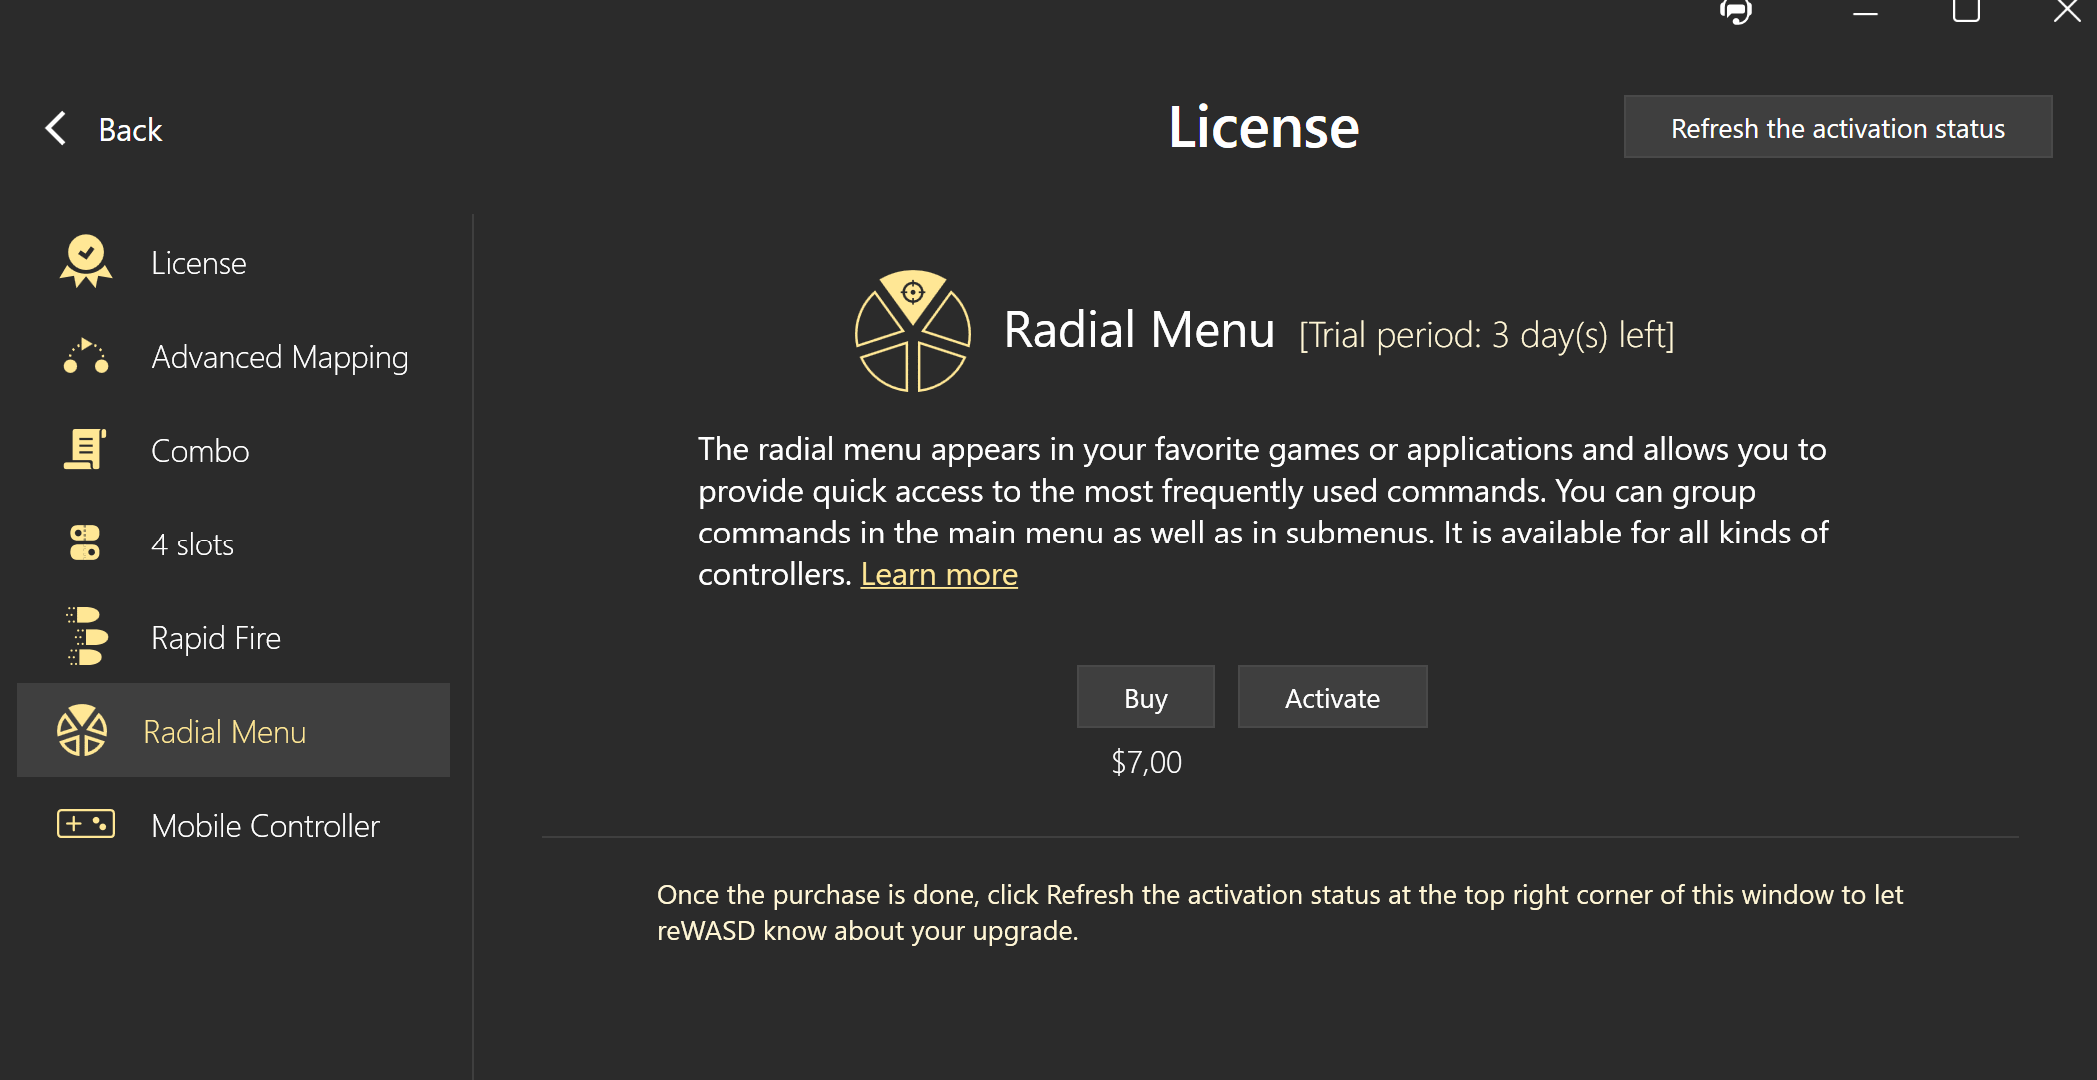The image size is (2097, 1080).
Task: Click the 4 slots icon
Action: (x=85, y=544)
